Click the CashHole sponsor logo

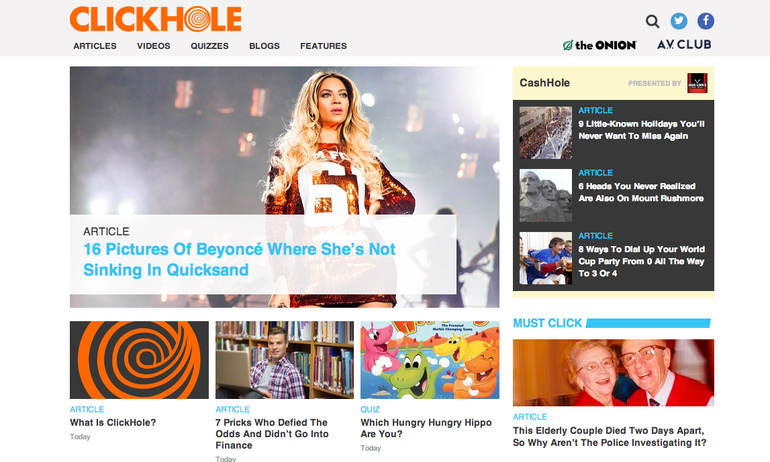[x=697, y=83]
